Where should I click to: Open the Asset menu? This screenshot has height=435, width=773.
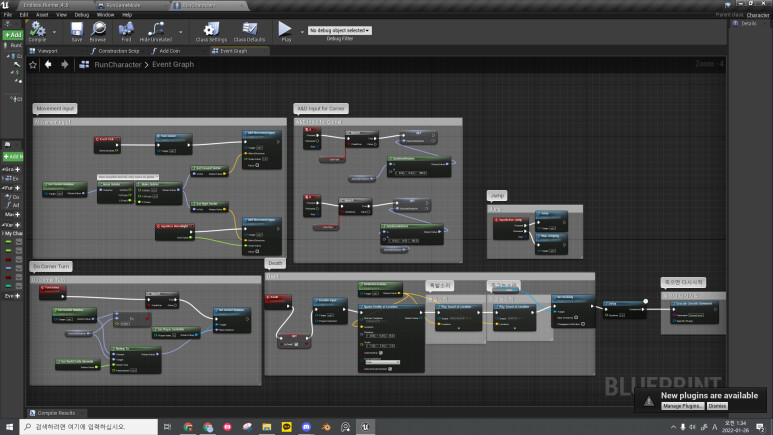[x=41, y=15]
